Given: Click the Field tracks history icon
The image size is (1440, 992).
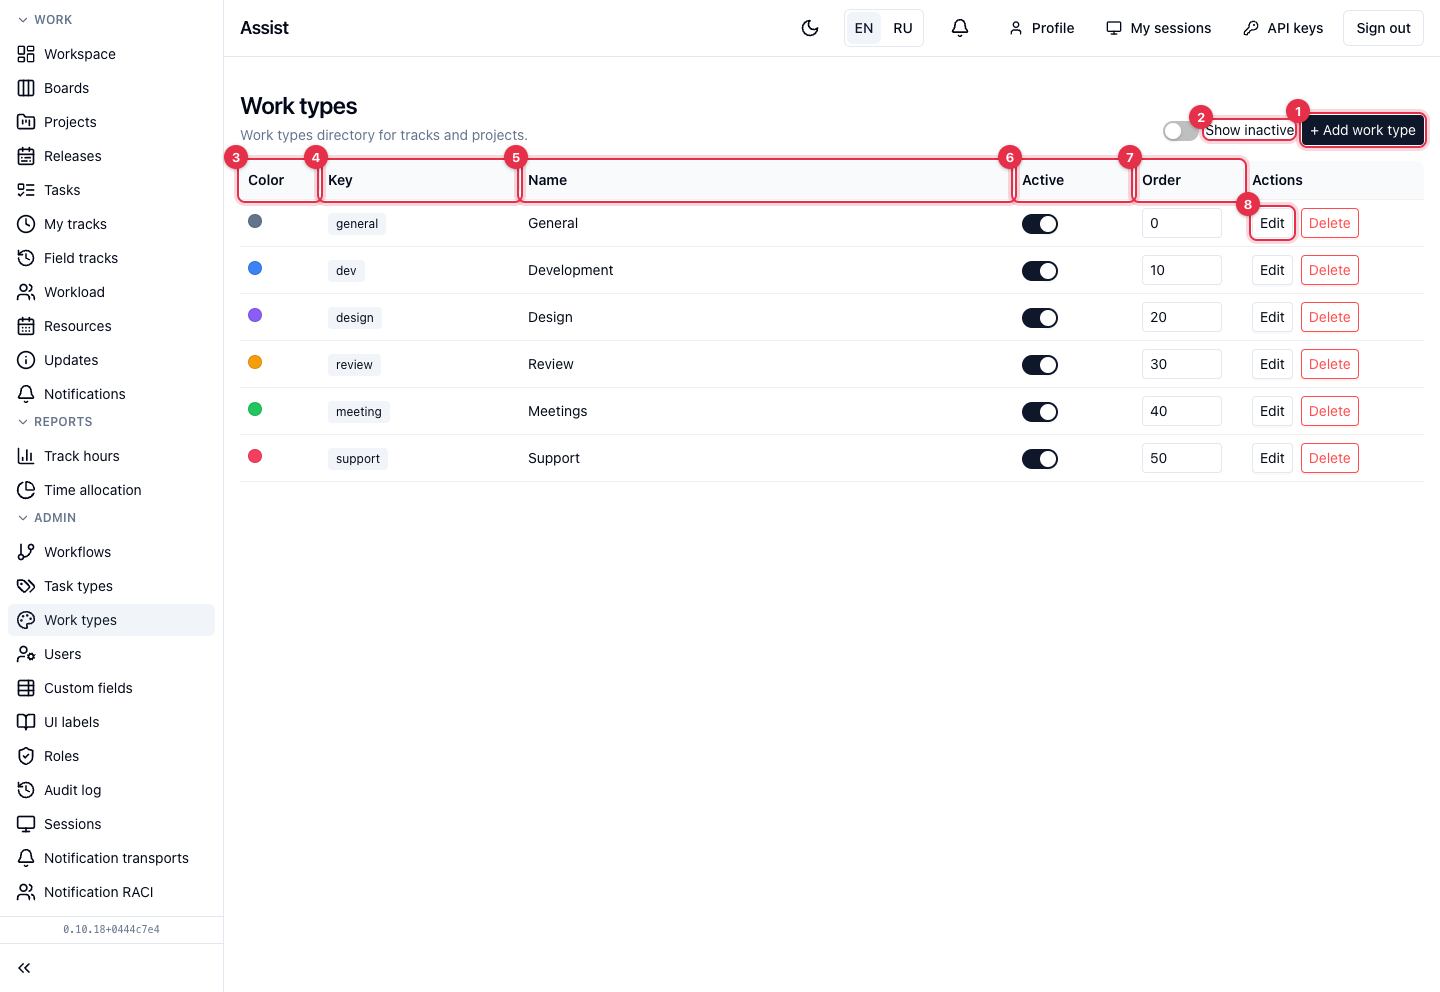Looking at the screenshot, I should (26, 258).
